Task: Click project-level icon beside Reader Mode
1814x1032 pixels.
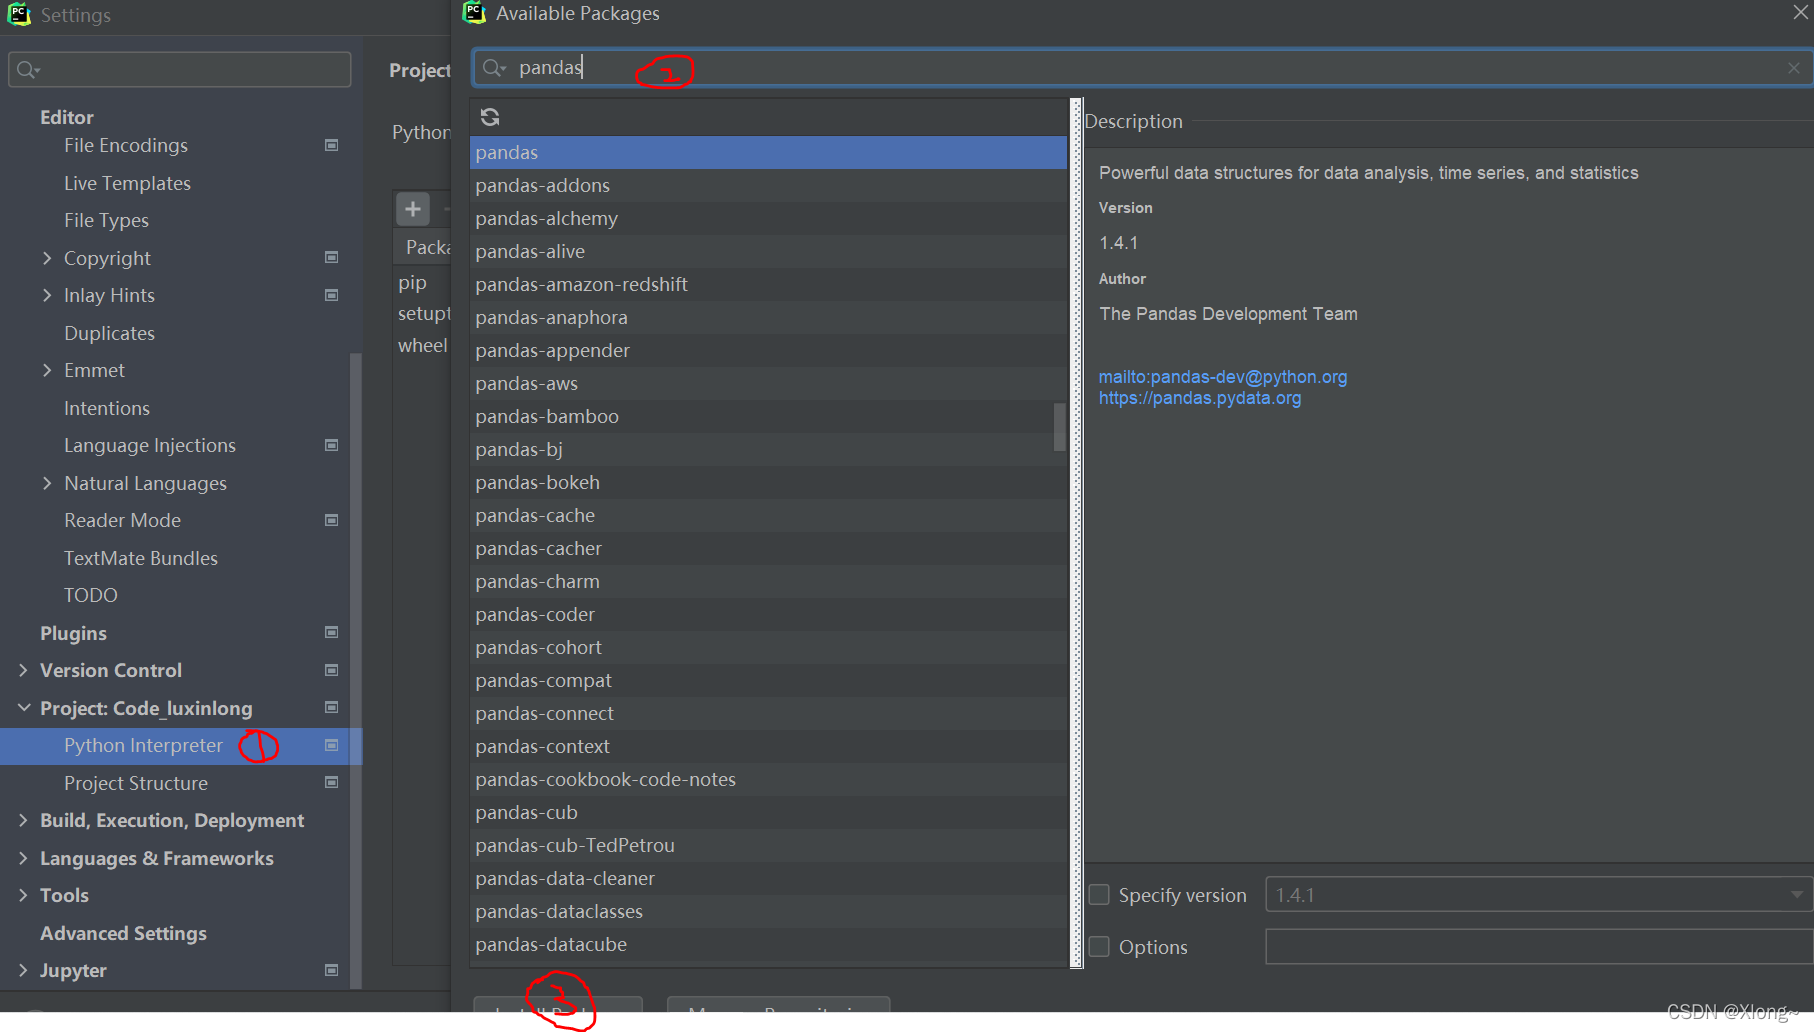Action: pyautogui.click(x=332, y=520)
